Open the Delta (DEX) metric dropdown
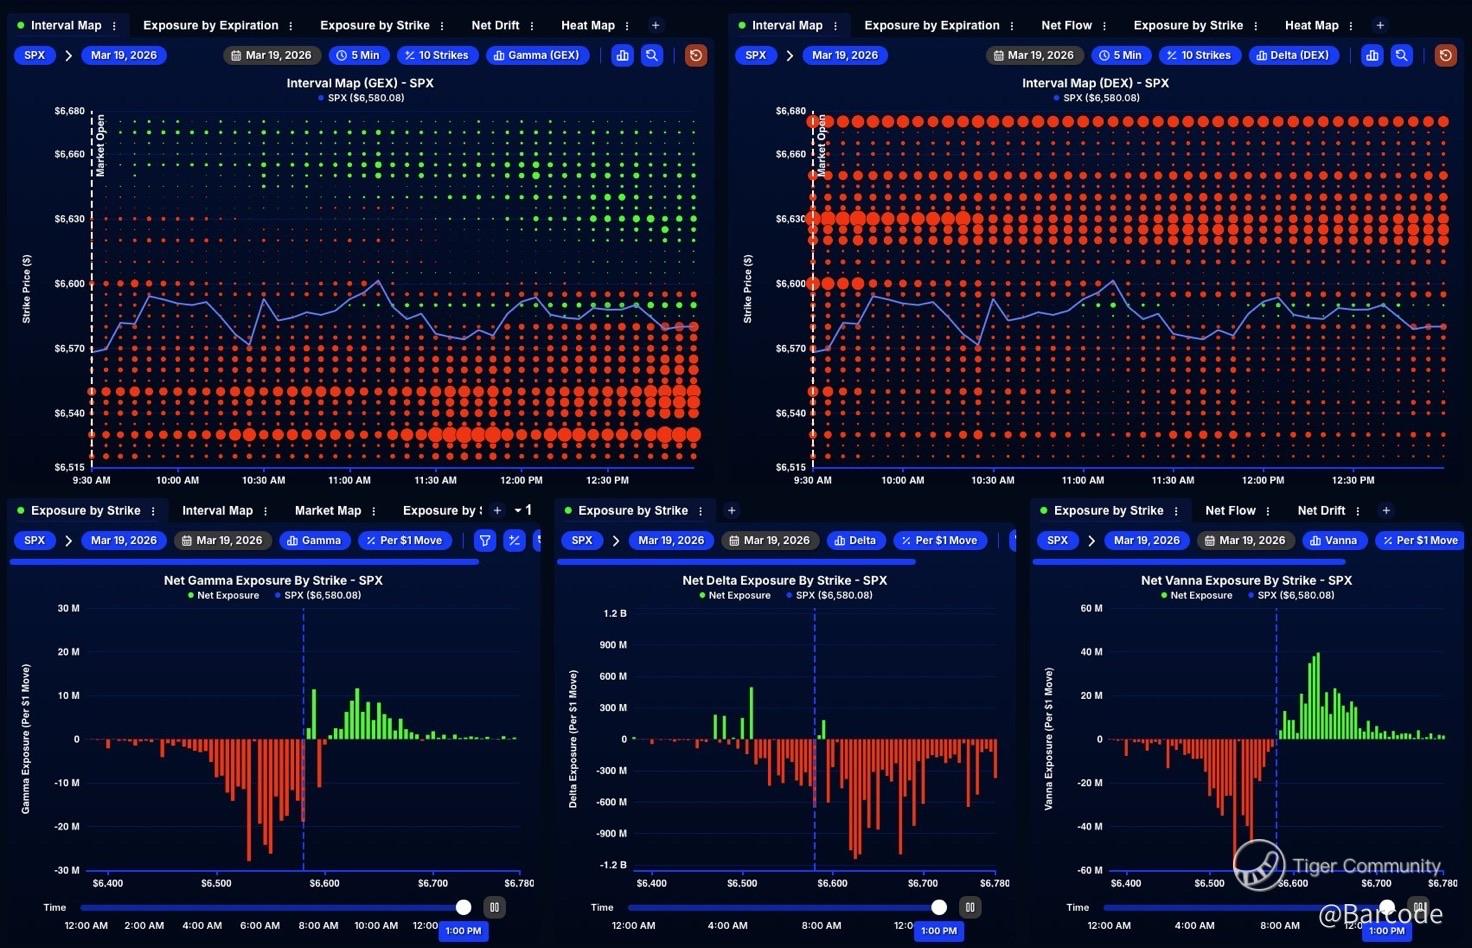 (x=1292, y=55)
